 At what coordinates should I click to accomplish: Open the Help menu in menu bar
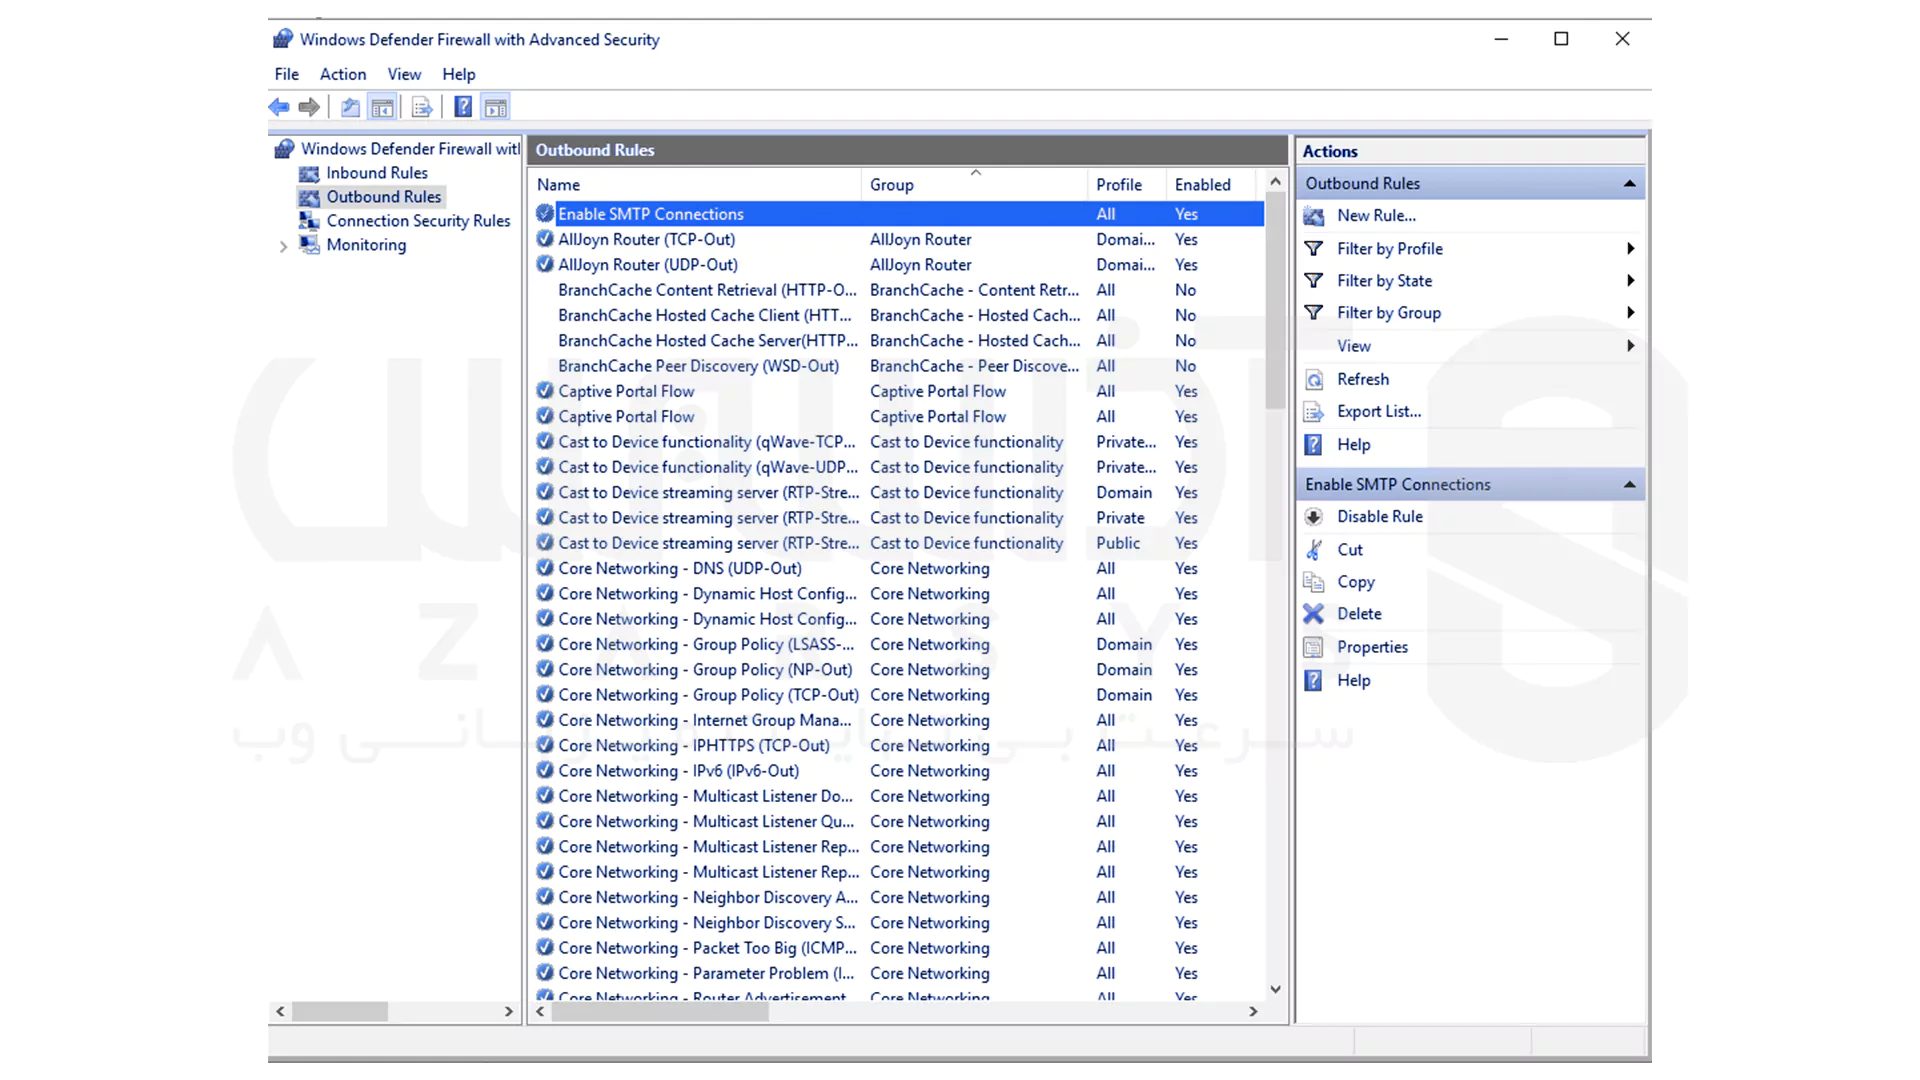[459, 74]
